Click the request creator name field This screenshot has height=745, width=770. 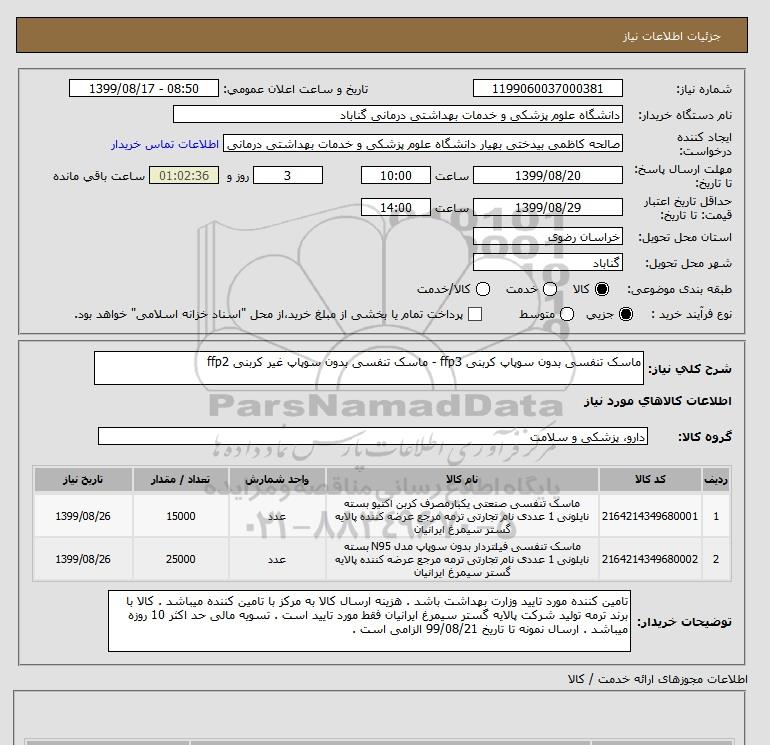(423, 143)
